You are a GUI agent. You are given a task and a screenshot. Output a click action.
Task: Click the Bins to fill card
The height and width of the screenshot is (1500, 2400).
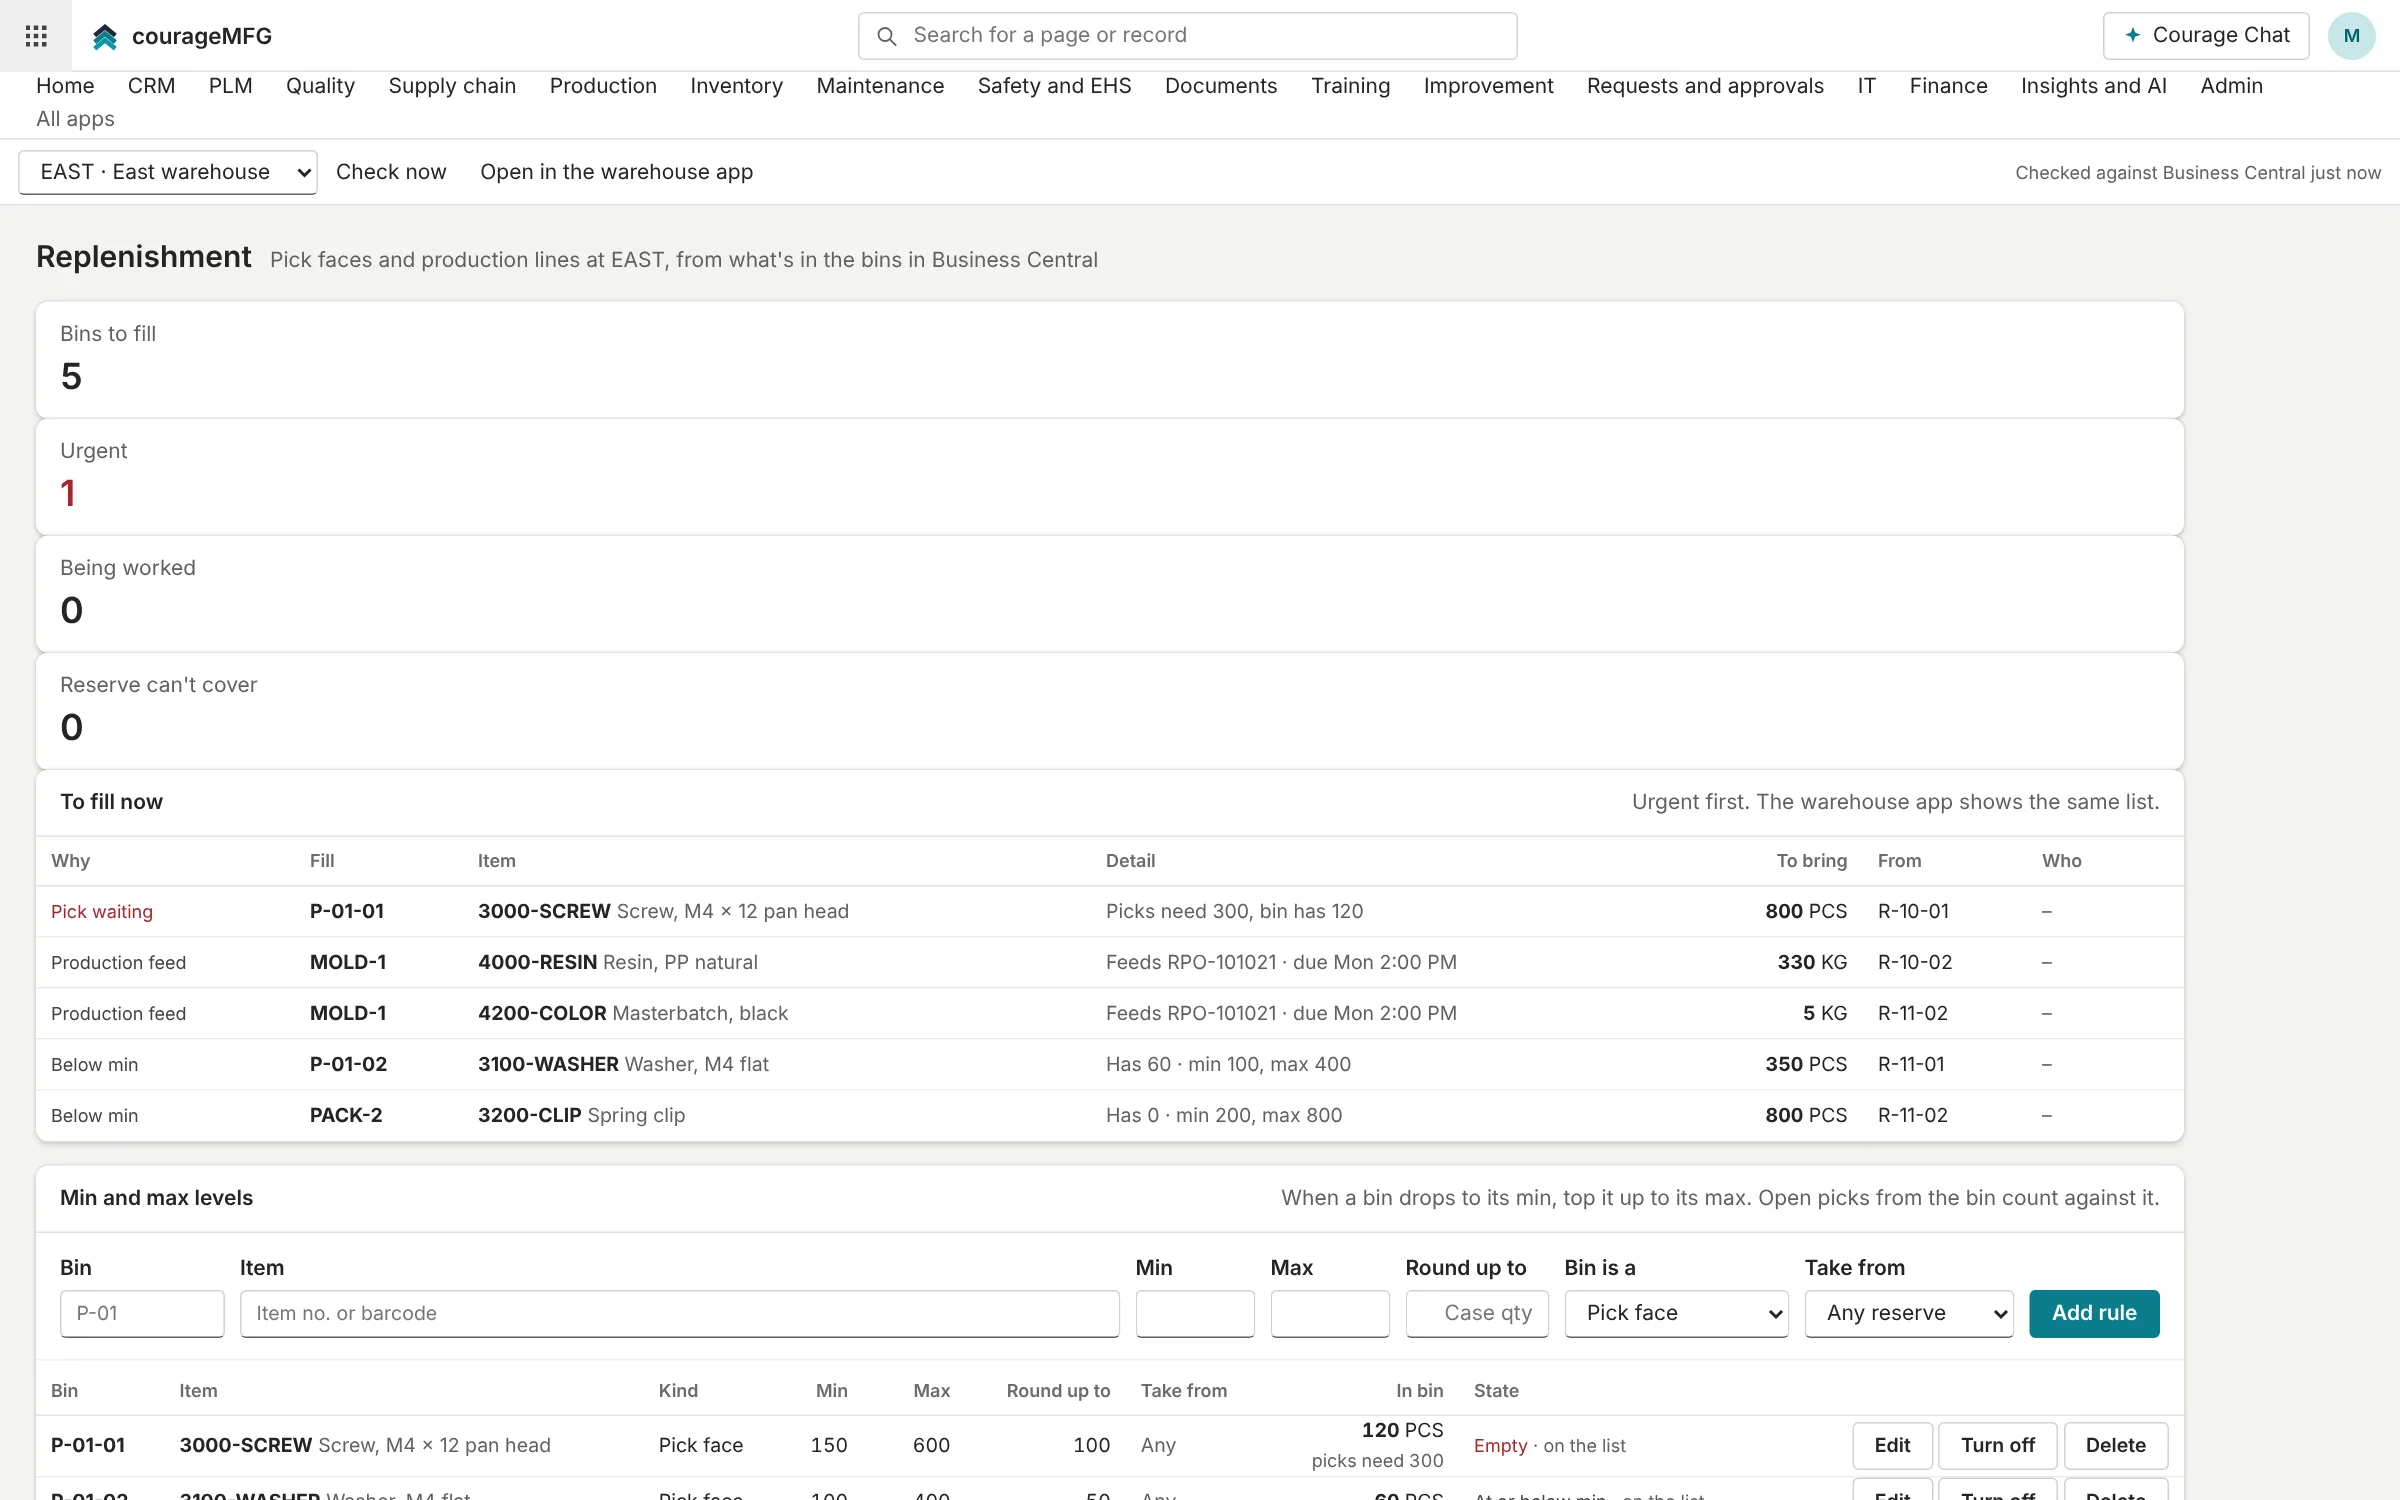point(1110,359)
